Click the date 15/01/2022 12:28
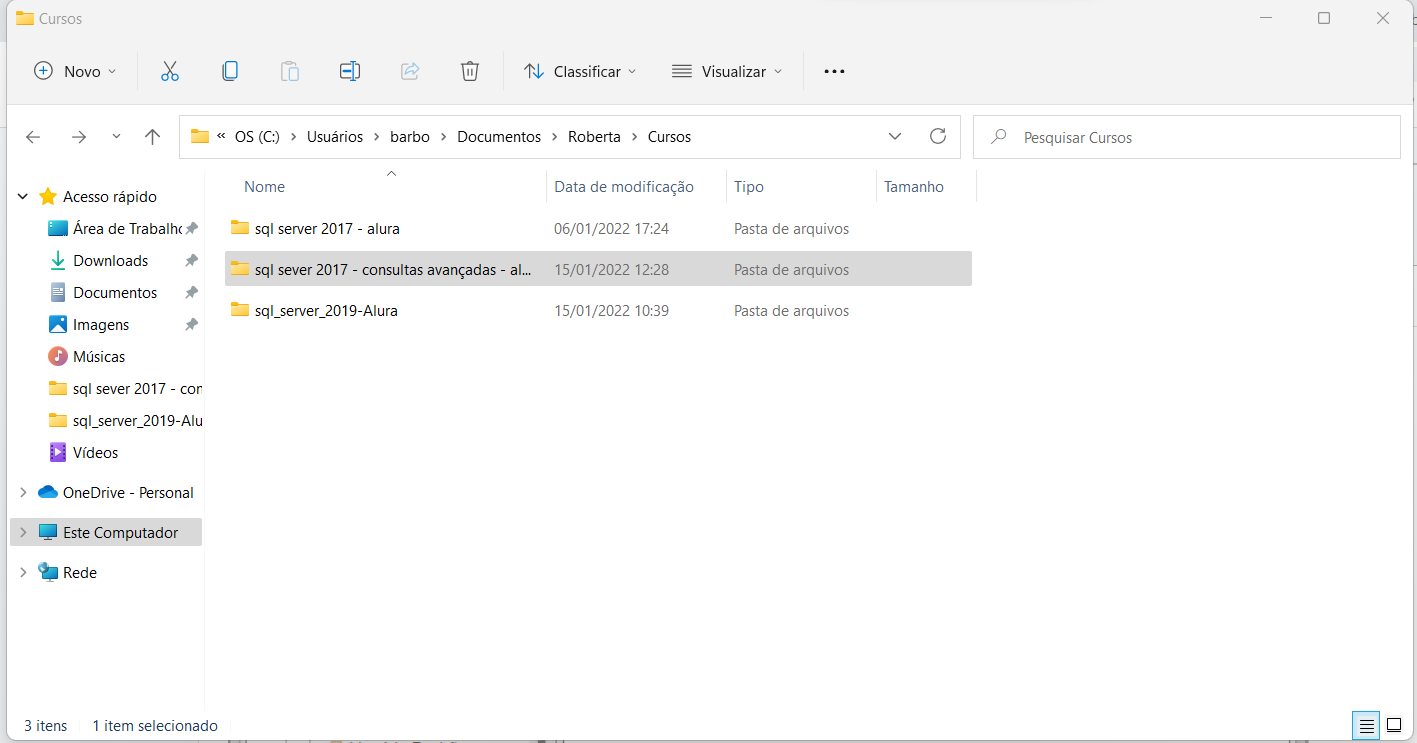Viewport: 1417px width, 743px height. tap(611, 270)
